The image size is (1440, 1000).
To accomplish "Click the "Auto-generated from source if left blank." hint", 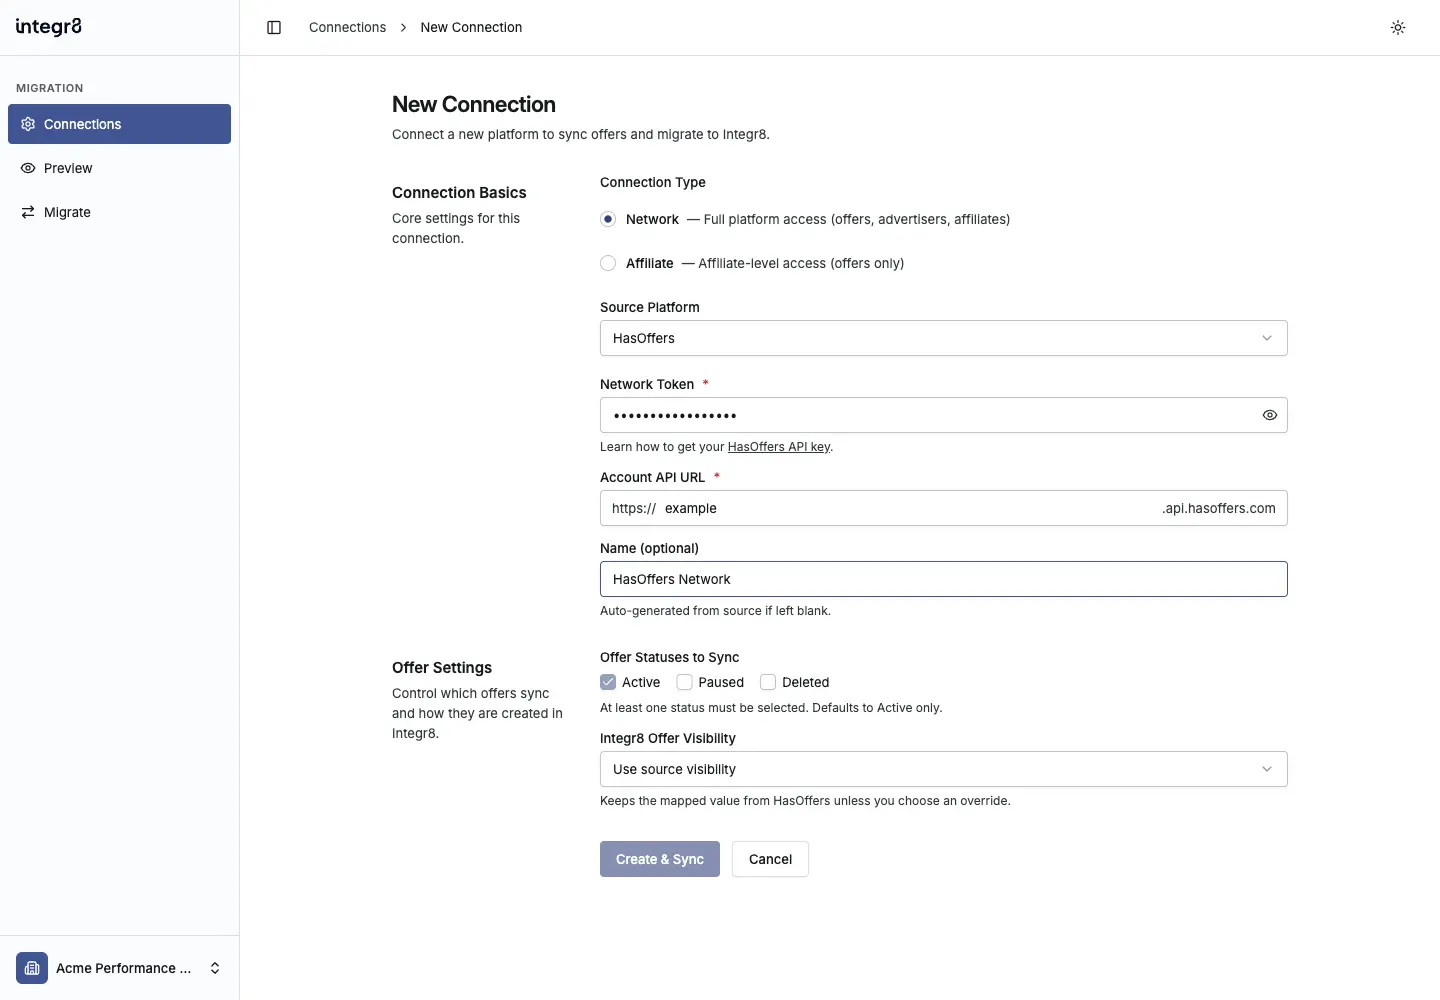I will 715,611.
